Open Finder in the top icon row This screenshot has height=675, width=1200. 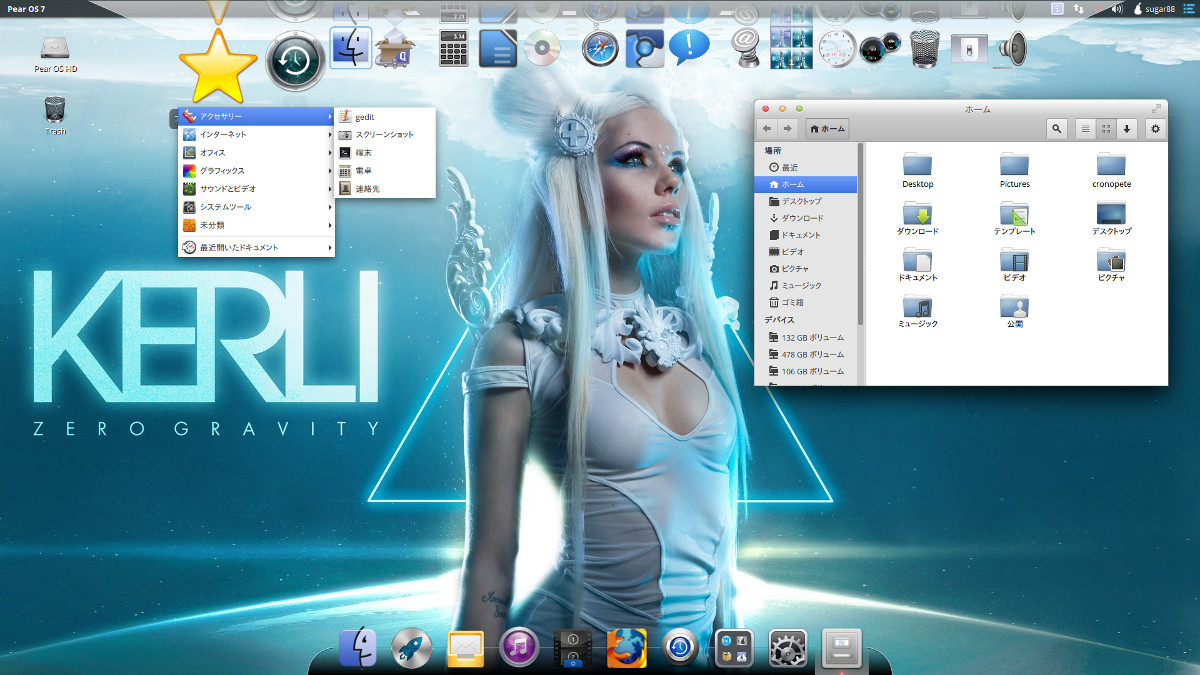click(351, 47)
